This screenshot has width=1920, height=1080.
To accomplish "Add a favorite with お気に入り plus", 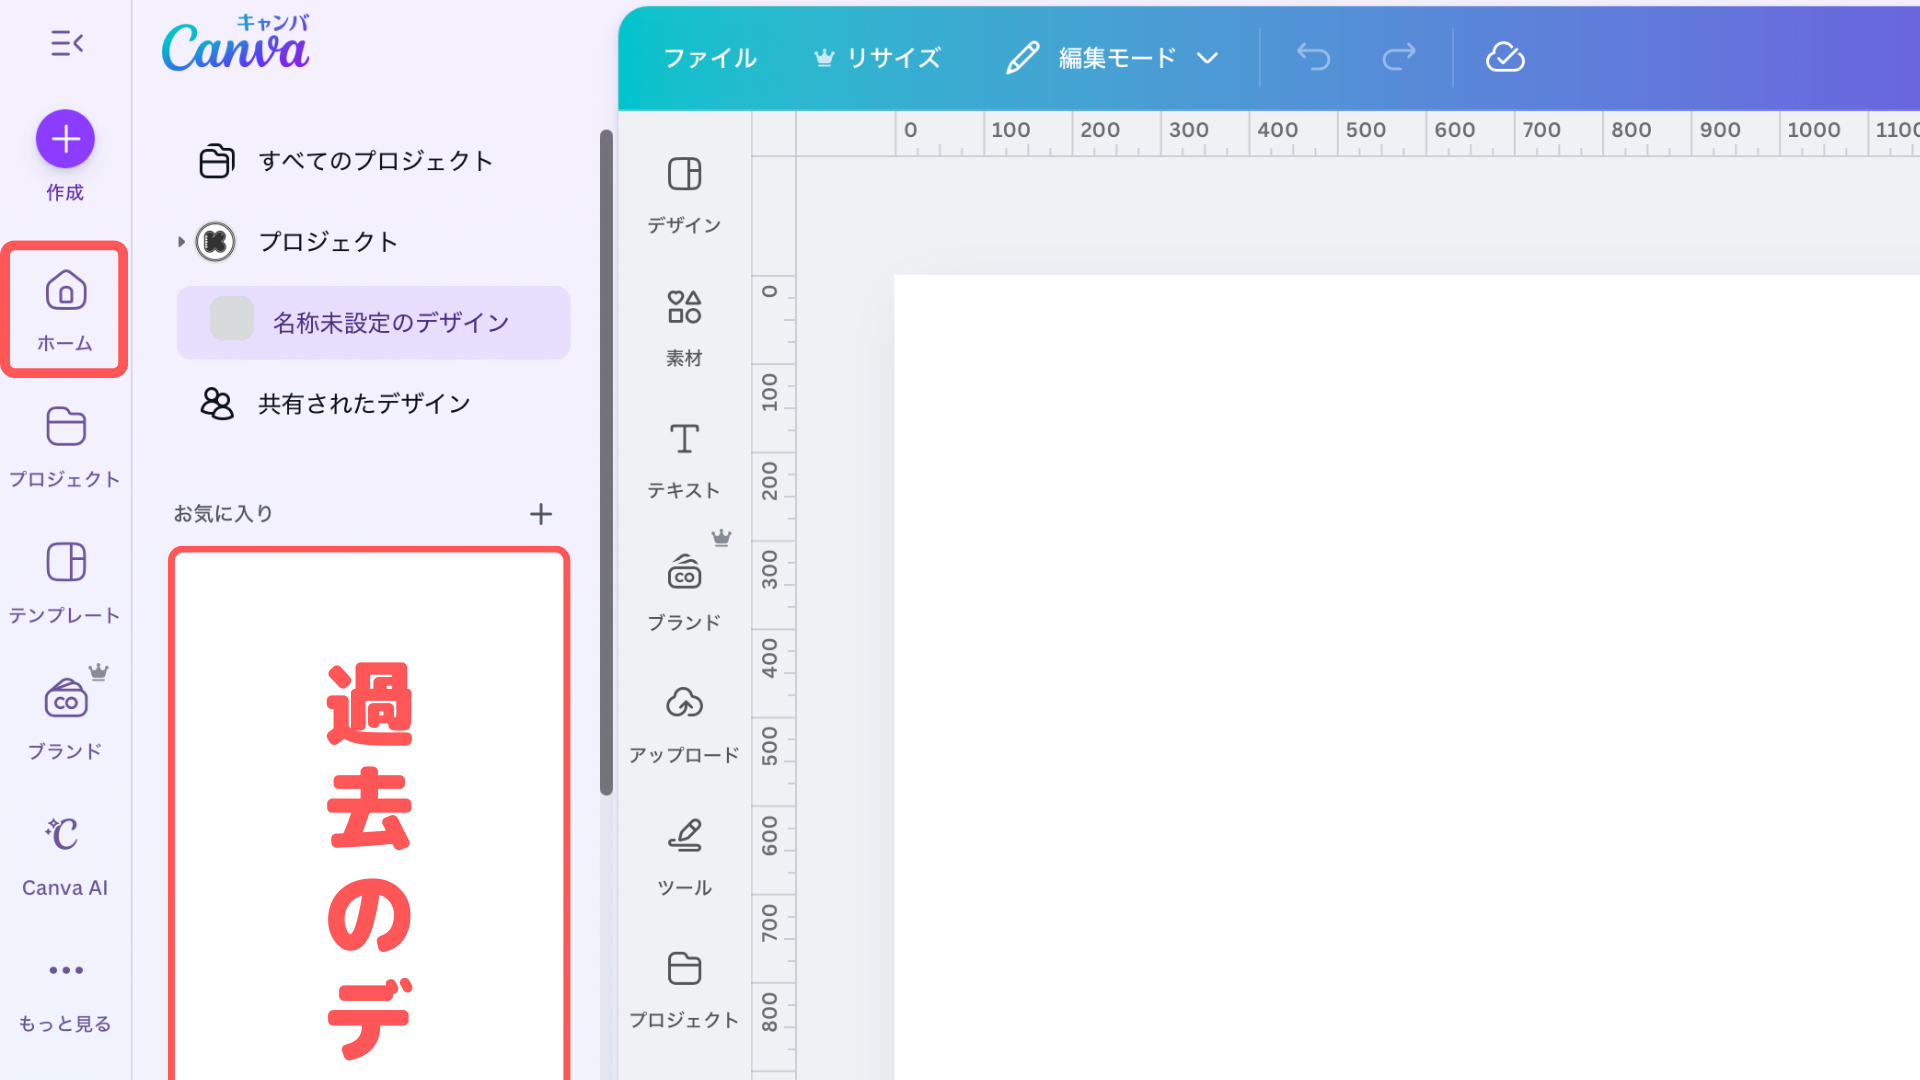I will click(x=541, y=514).
